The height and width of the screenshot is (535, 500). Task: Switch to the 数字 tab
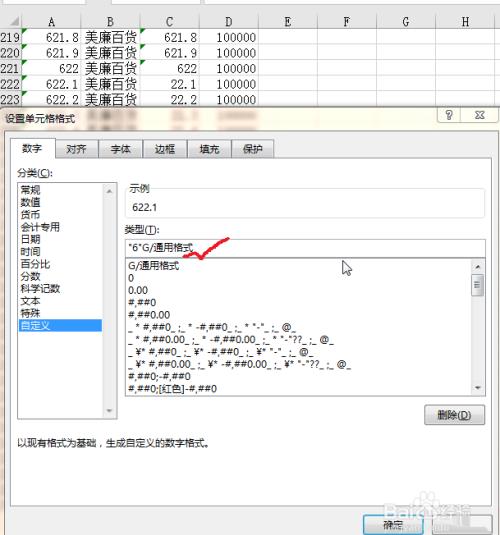tap(32, 149)
